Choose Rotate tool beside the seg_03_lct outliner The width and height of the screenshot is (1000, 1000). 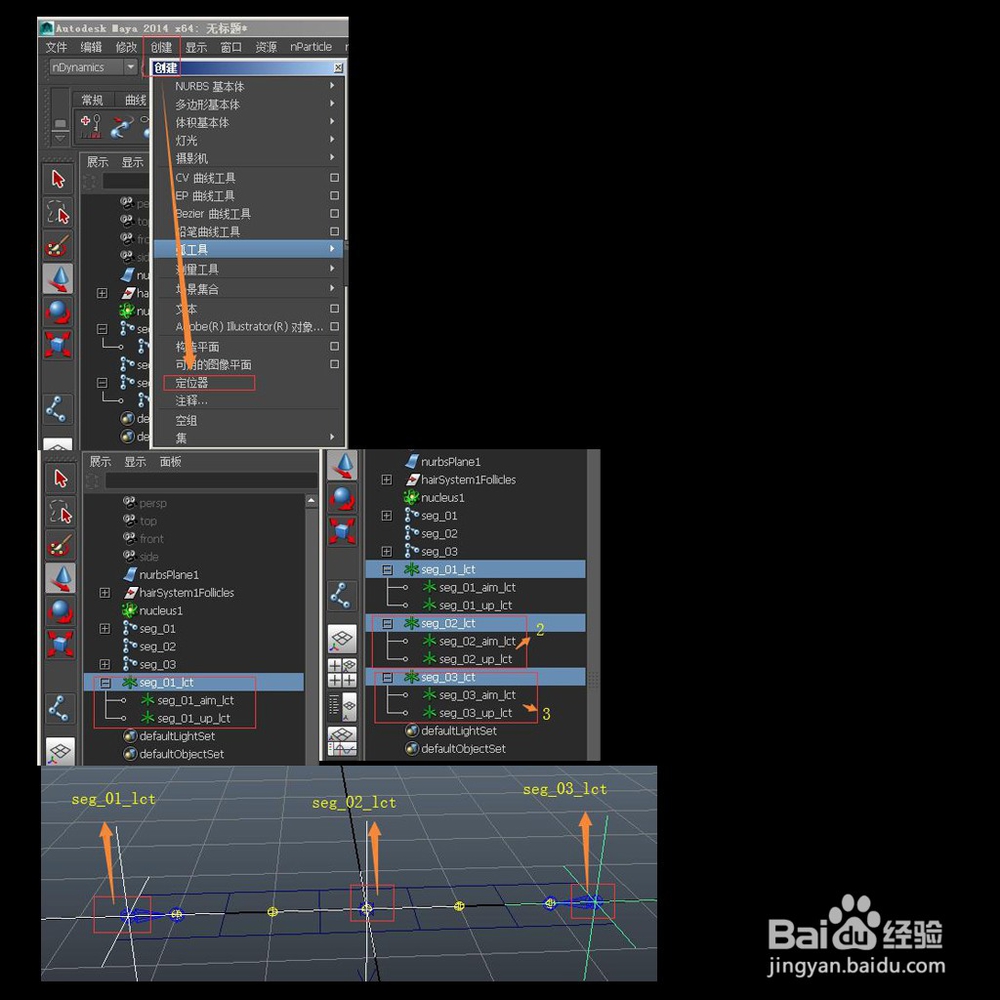[x=342, y=498]
